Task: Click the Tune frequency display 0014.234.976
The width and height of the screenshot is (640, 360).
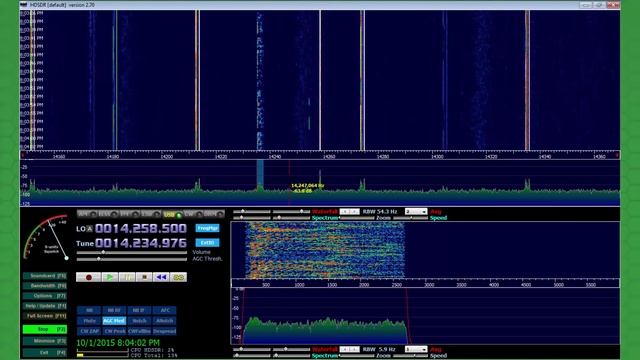Action: (141, 243)
